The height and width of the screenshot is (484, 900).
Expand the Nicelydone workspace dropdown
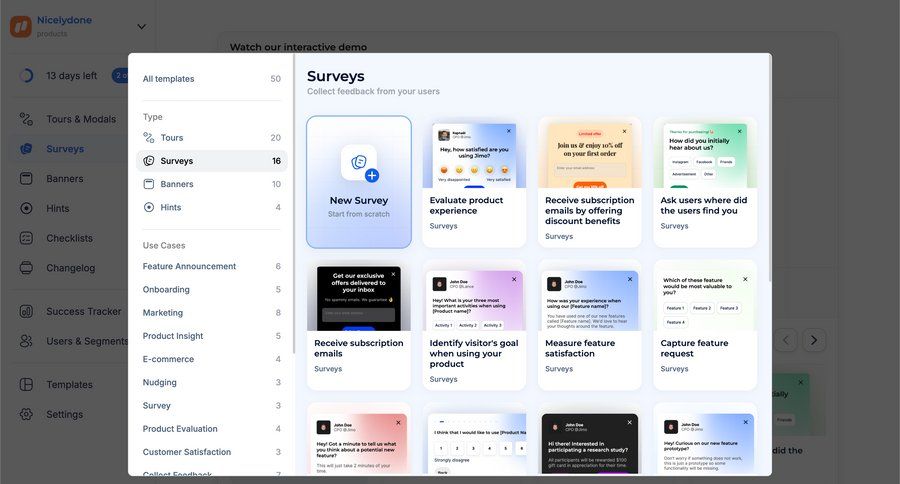pos(141,27)
